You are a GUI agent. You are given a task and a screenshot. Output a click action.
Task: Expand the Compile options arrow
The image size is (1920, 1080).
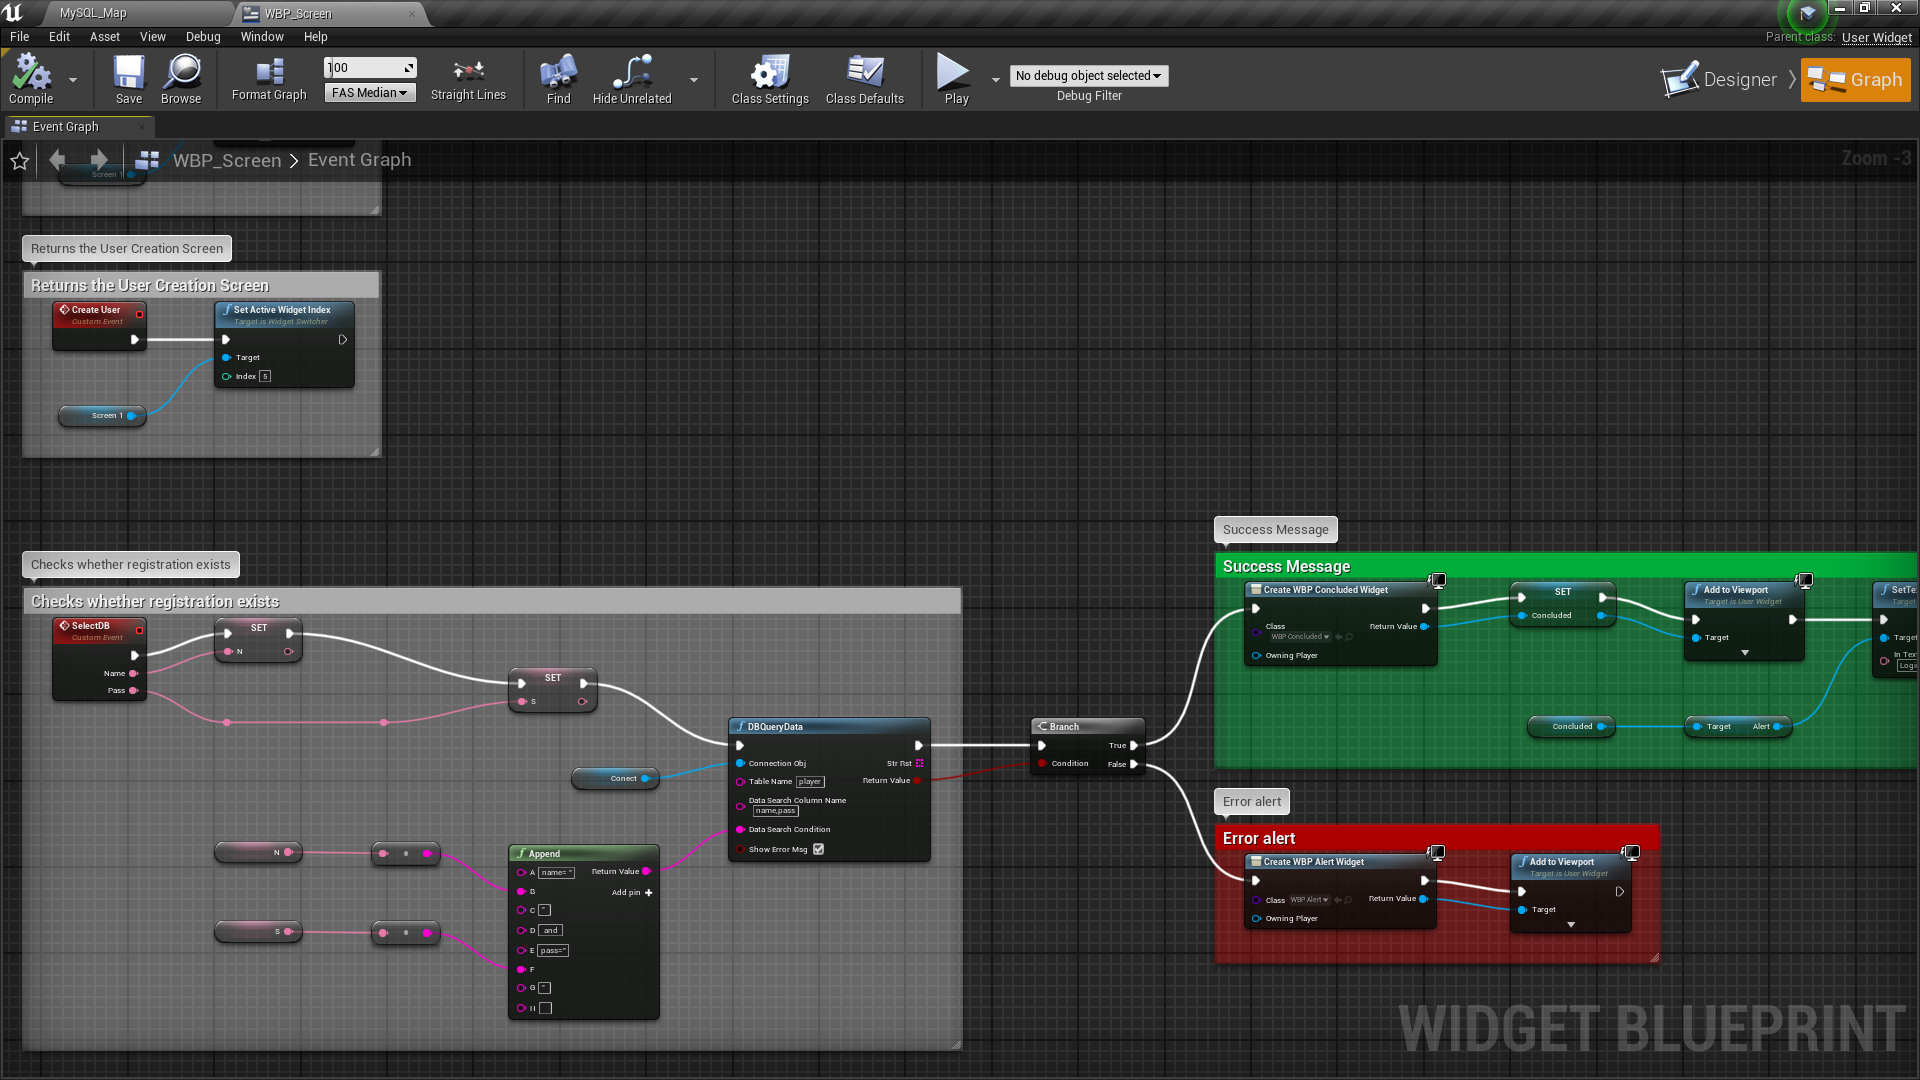(x=73, y=80)
